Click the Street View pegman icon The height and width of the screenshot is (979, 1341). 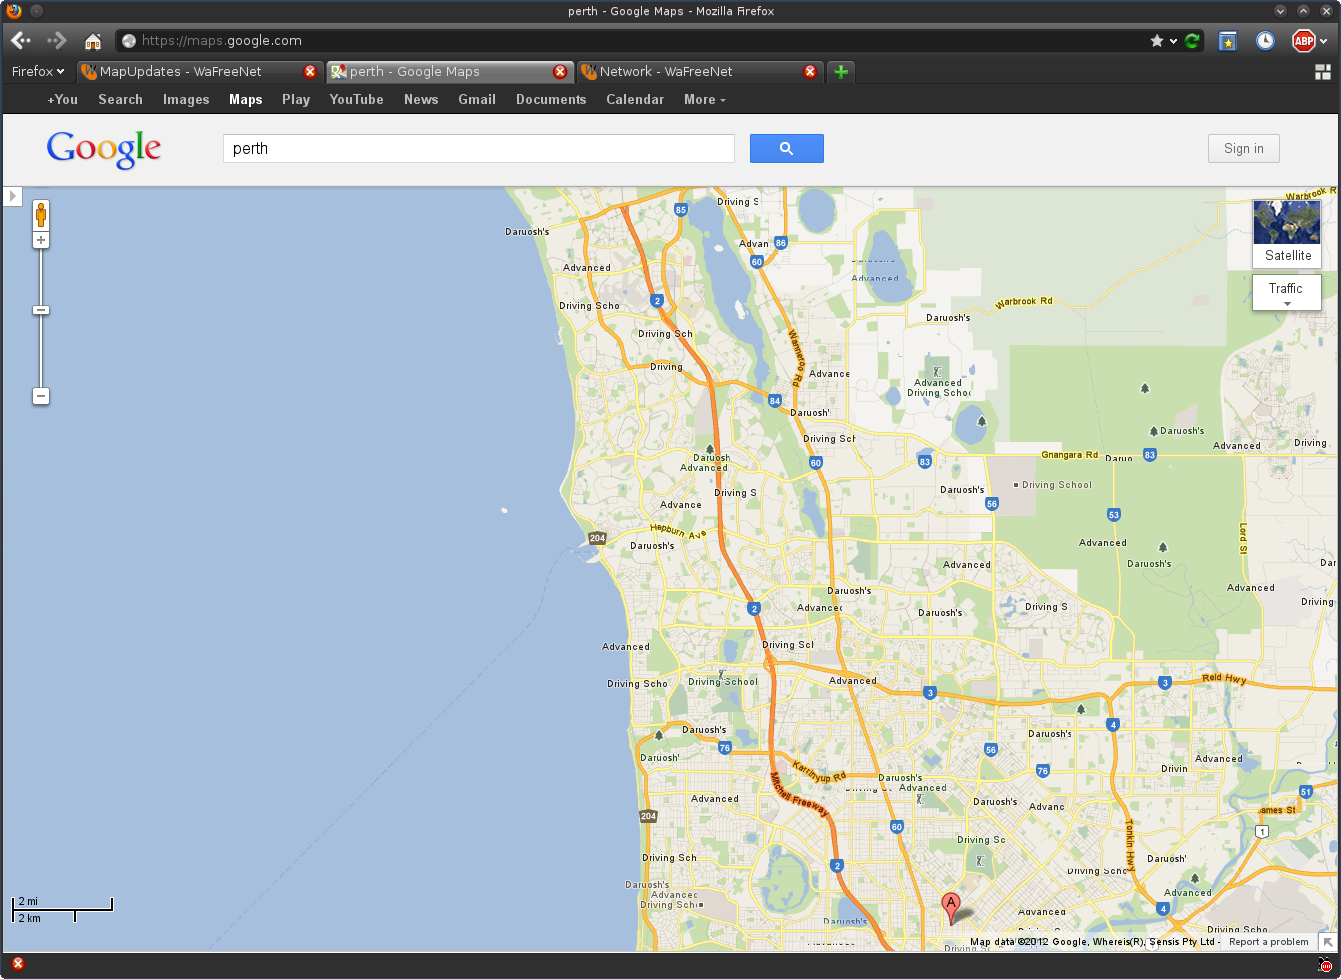pos(41,215)
